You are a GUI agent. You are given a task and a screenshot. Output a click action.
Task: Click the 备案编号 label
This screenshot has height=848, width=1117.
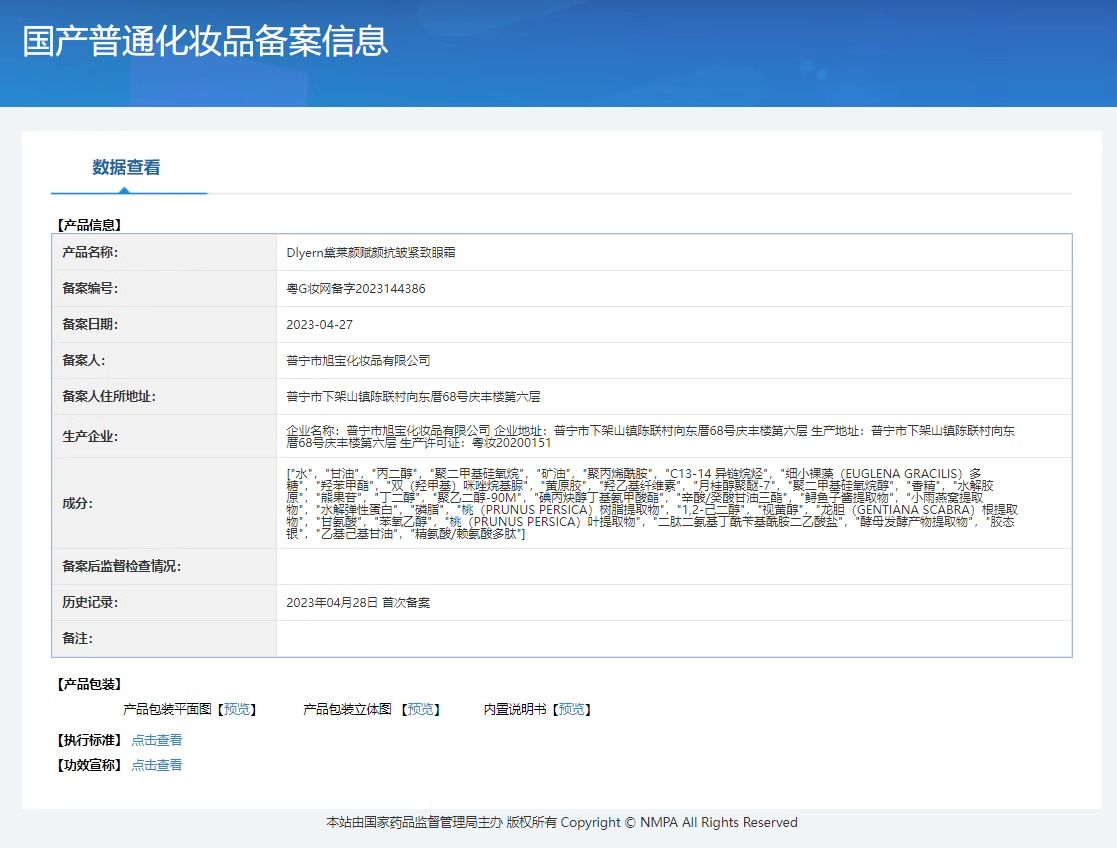[90, 289]
